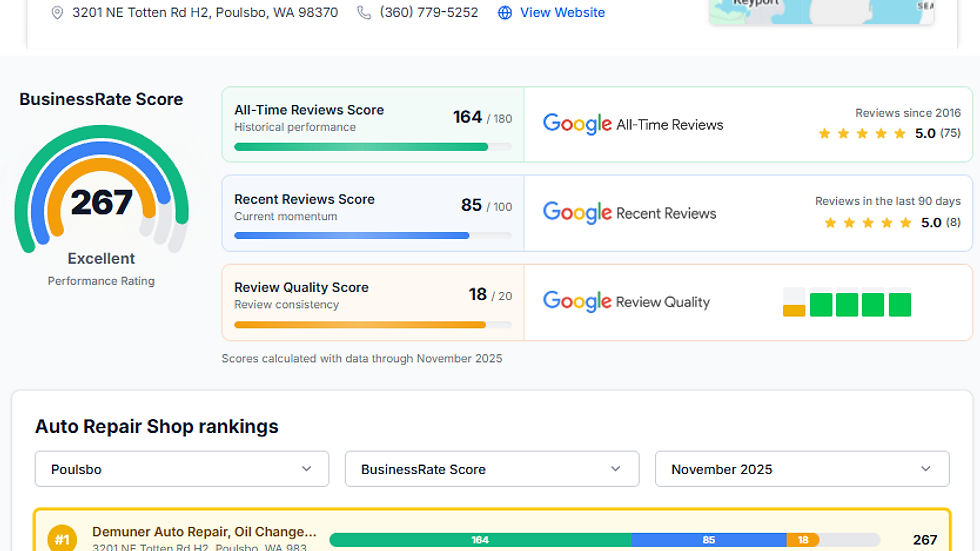
Task: Open the November 2025 date dropdown
Action: tap(802, 469)
